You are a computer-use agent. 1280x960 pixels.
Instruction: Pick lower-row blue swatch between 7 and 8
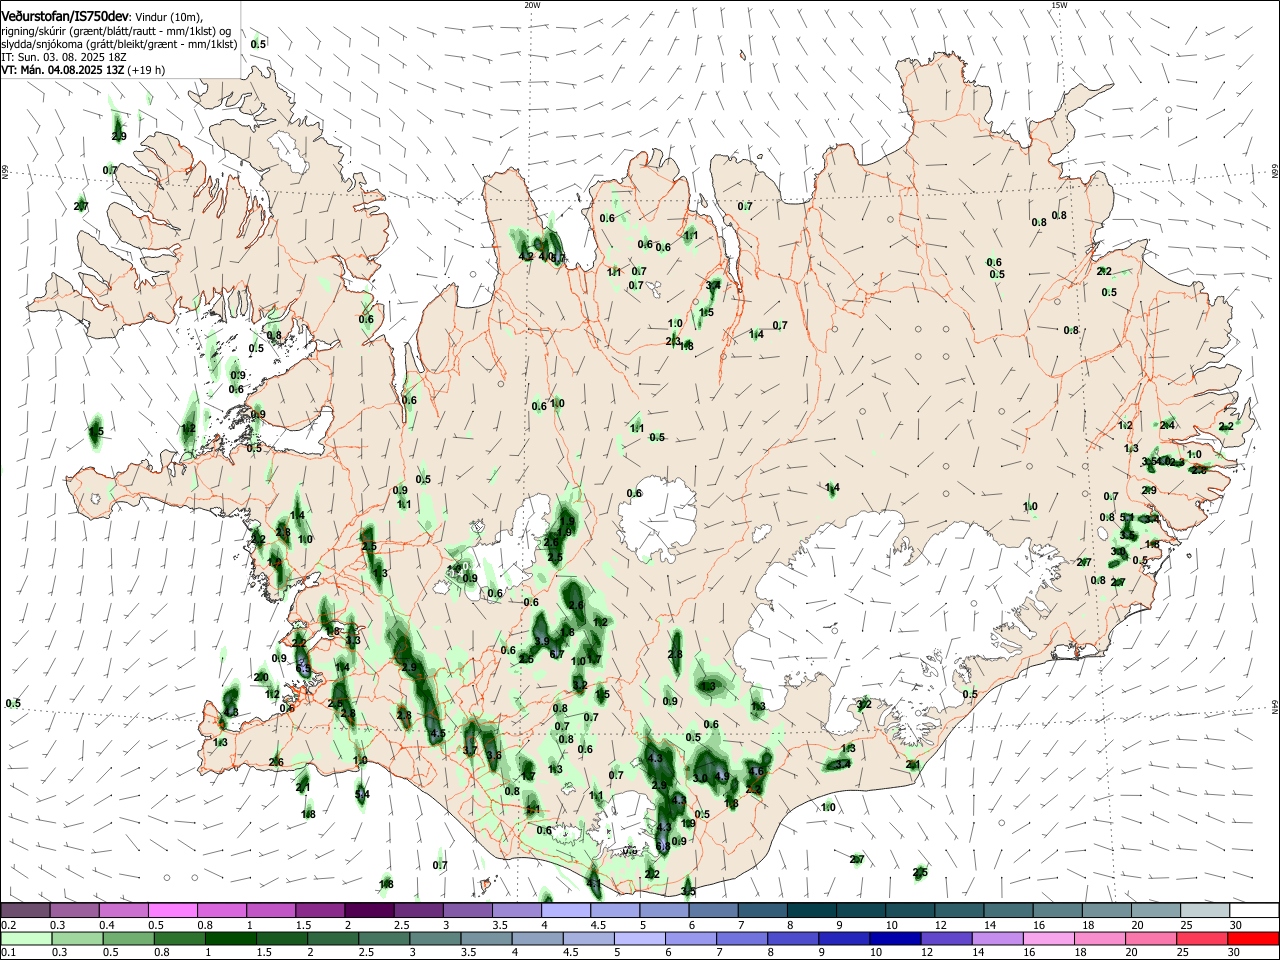pyautogui.click(x=742, y=939)
